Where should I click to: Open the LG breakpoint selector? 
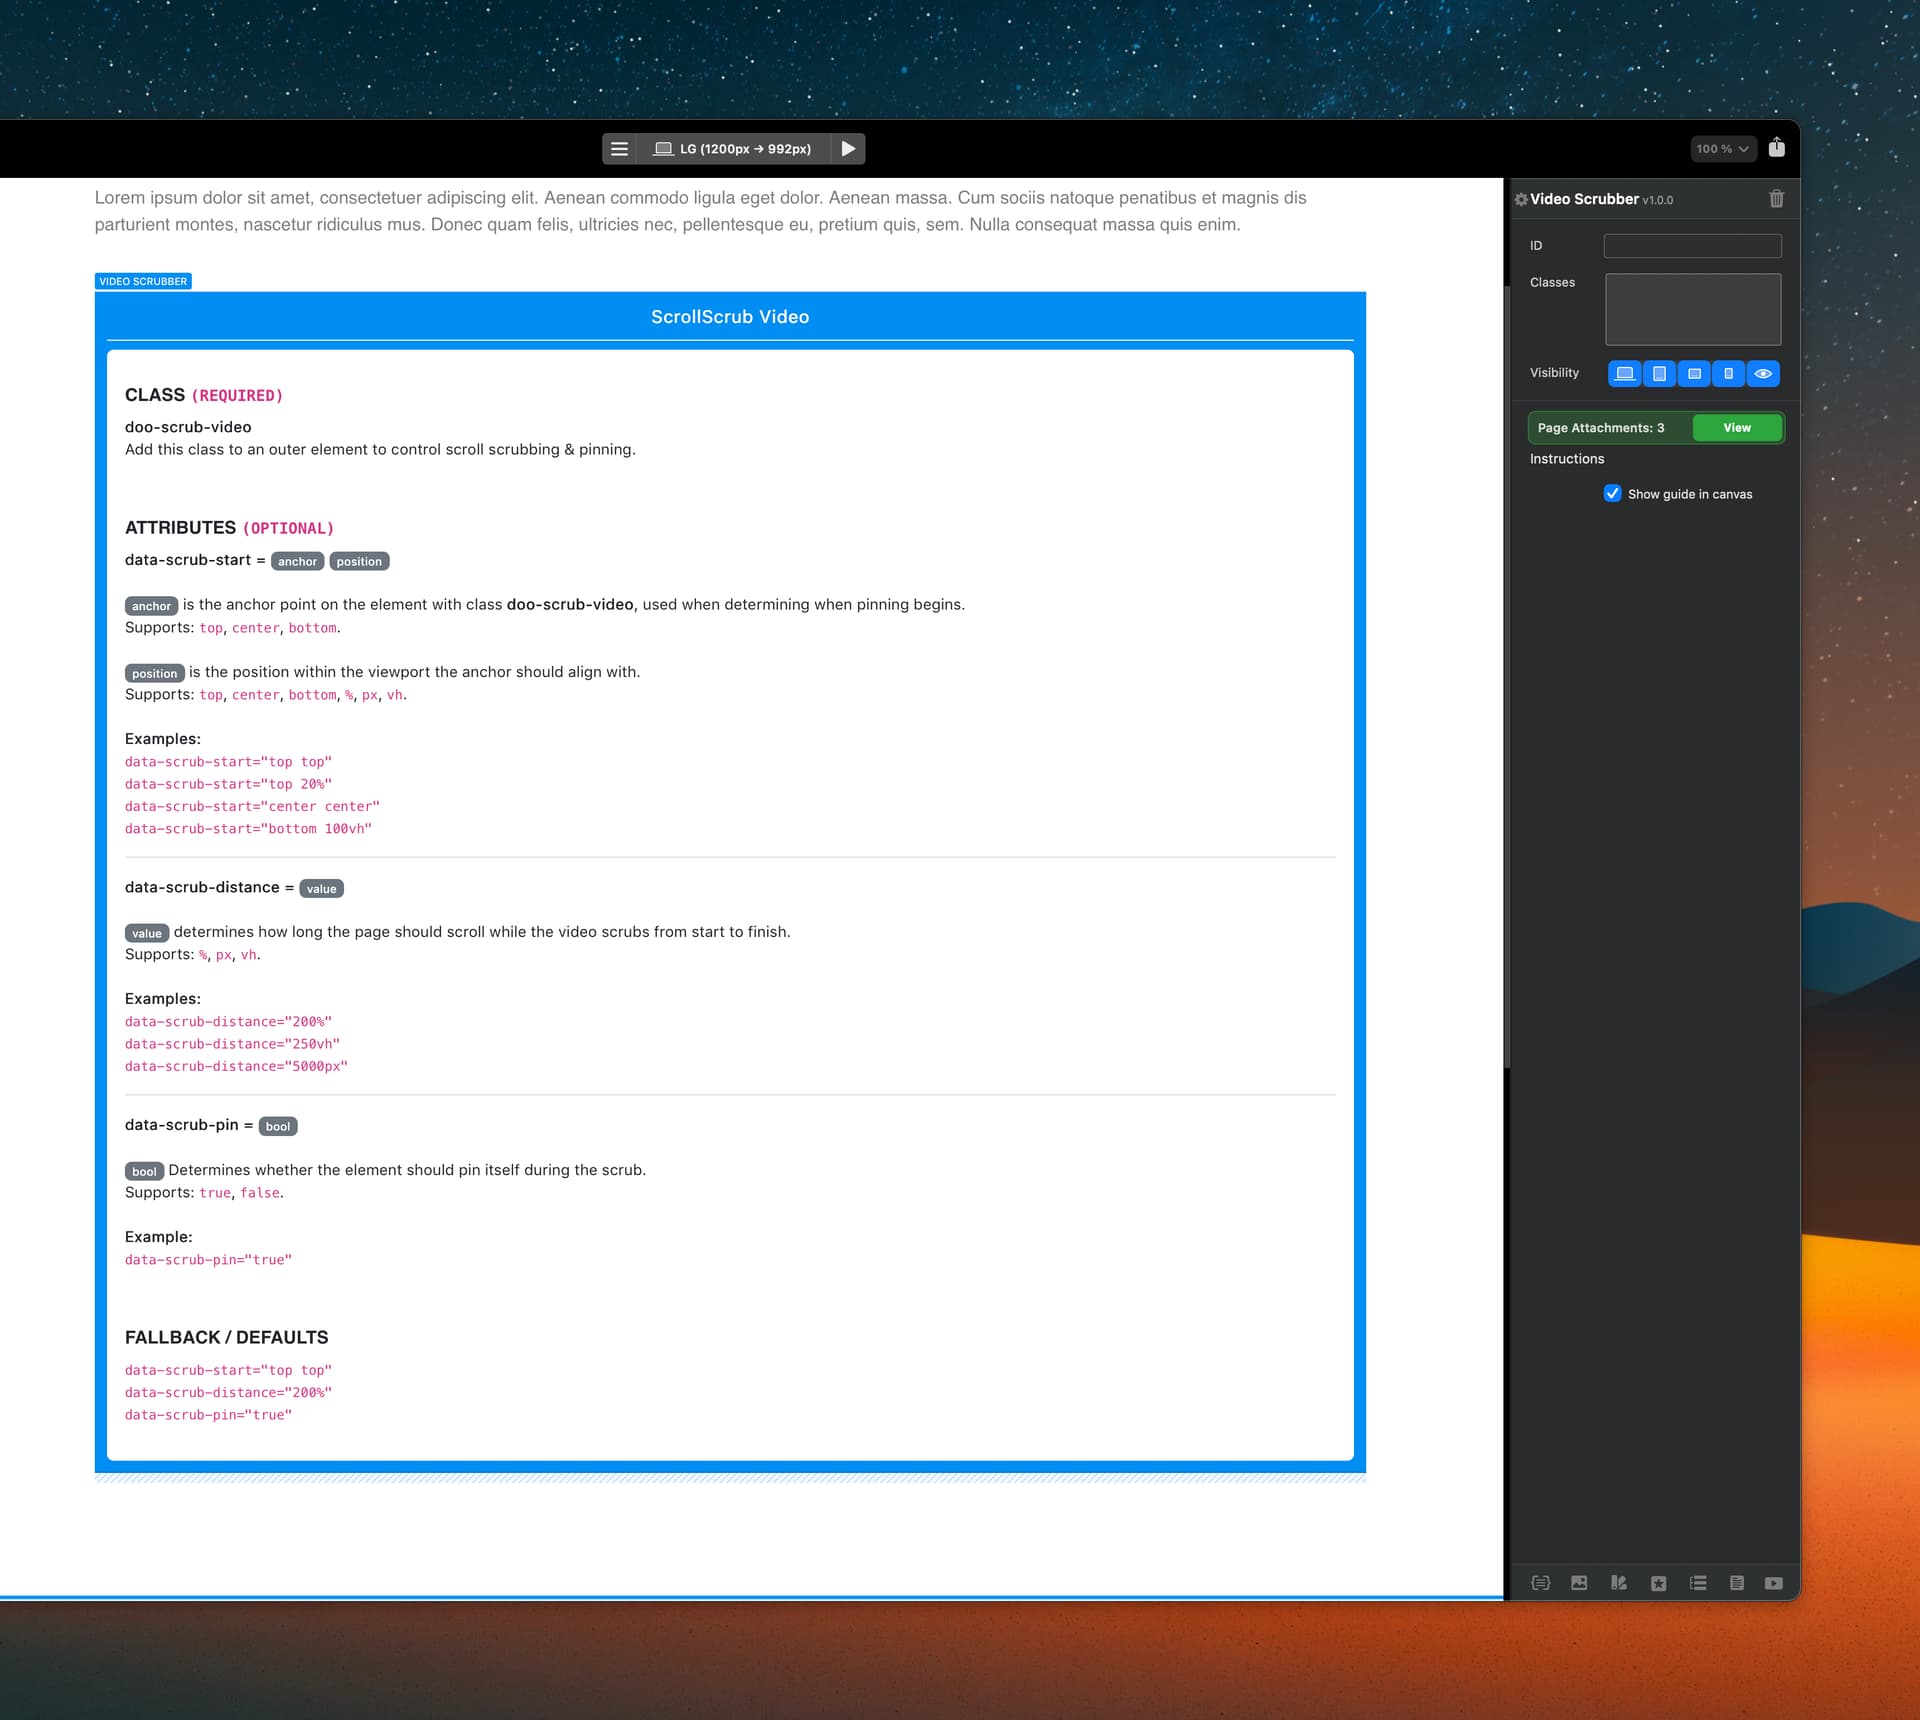[733, 149]
